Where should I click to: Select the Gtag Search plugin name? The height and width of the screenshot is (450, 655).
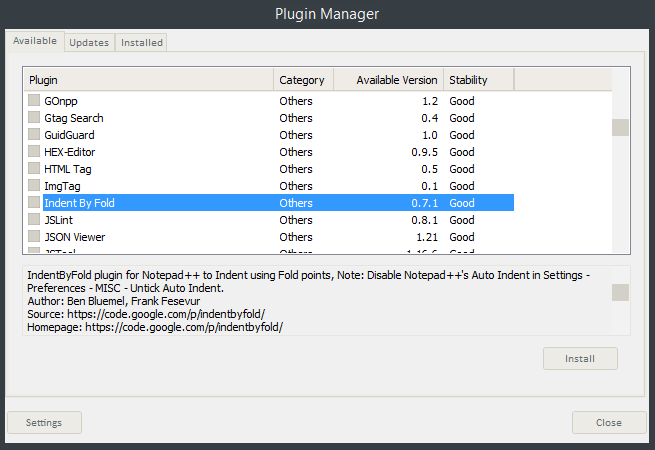(74, 118)
